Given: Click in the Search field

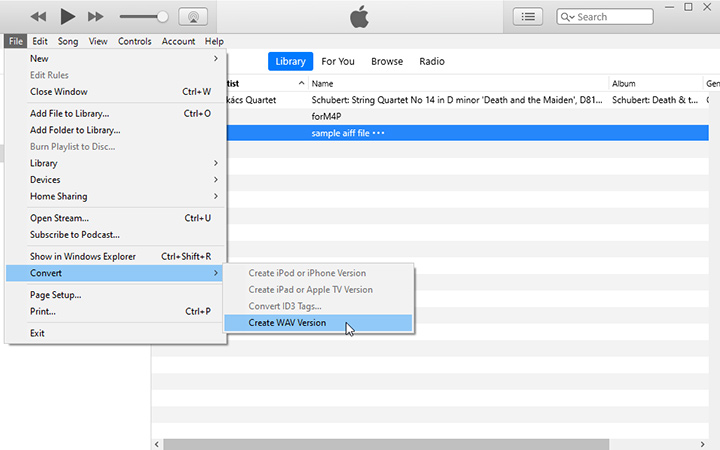Looking at the screenshot, I should click(610, 17).
